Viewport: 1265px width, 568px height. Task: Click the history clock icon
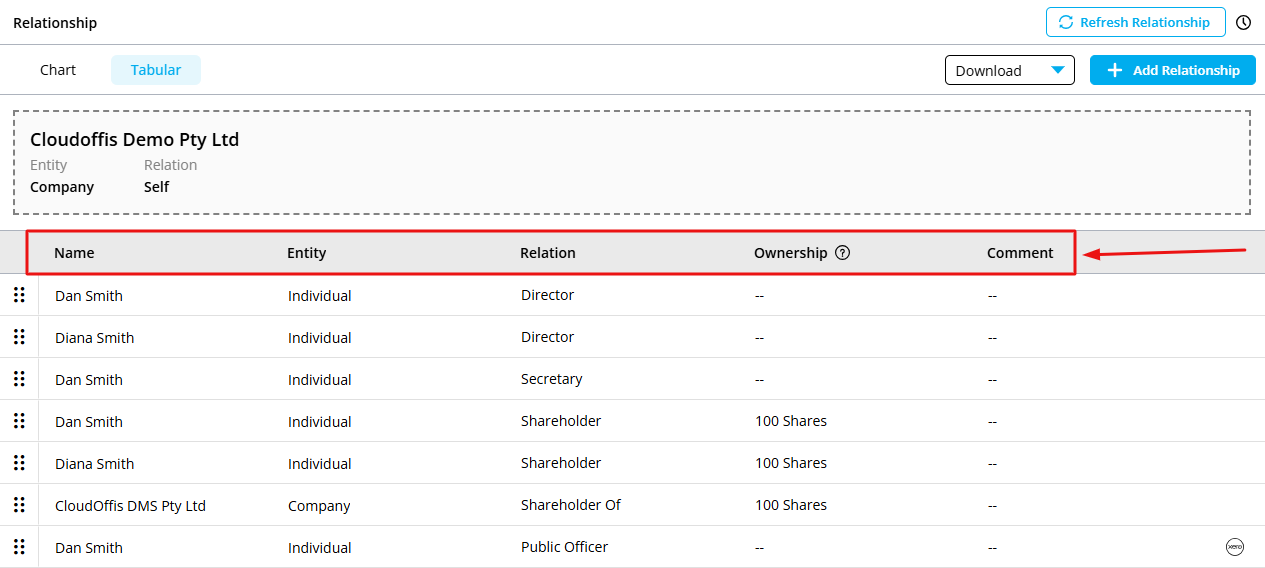click(x=1244, y=22)
